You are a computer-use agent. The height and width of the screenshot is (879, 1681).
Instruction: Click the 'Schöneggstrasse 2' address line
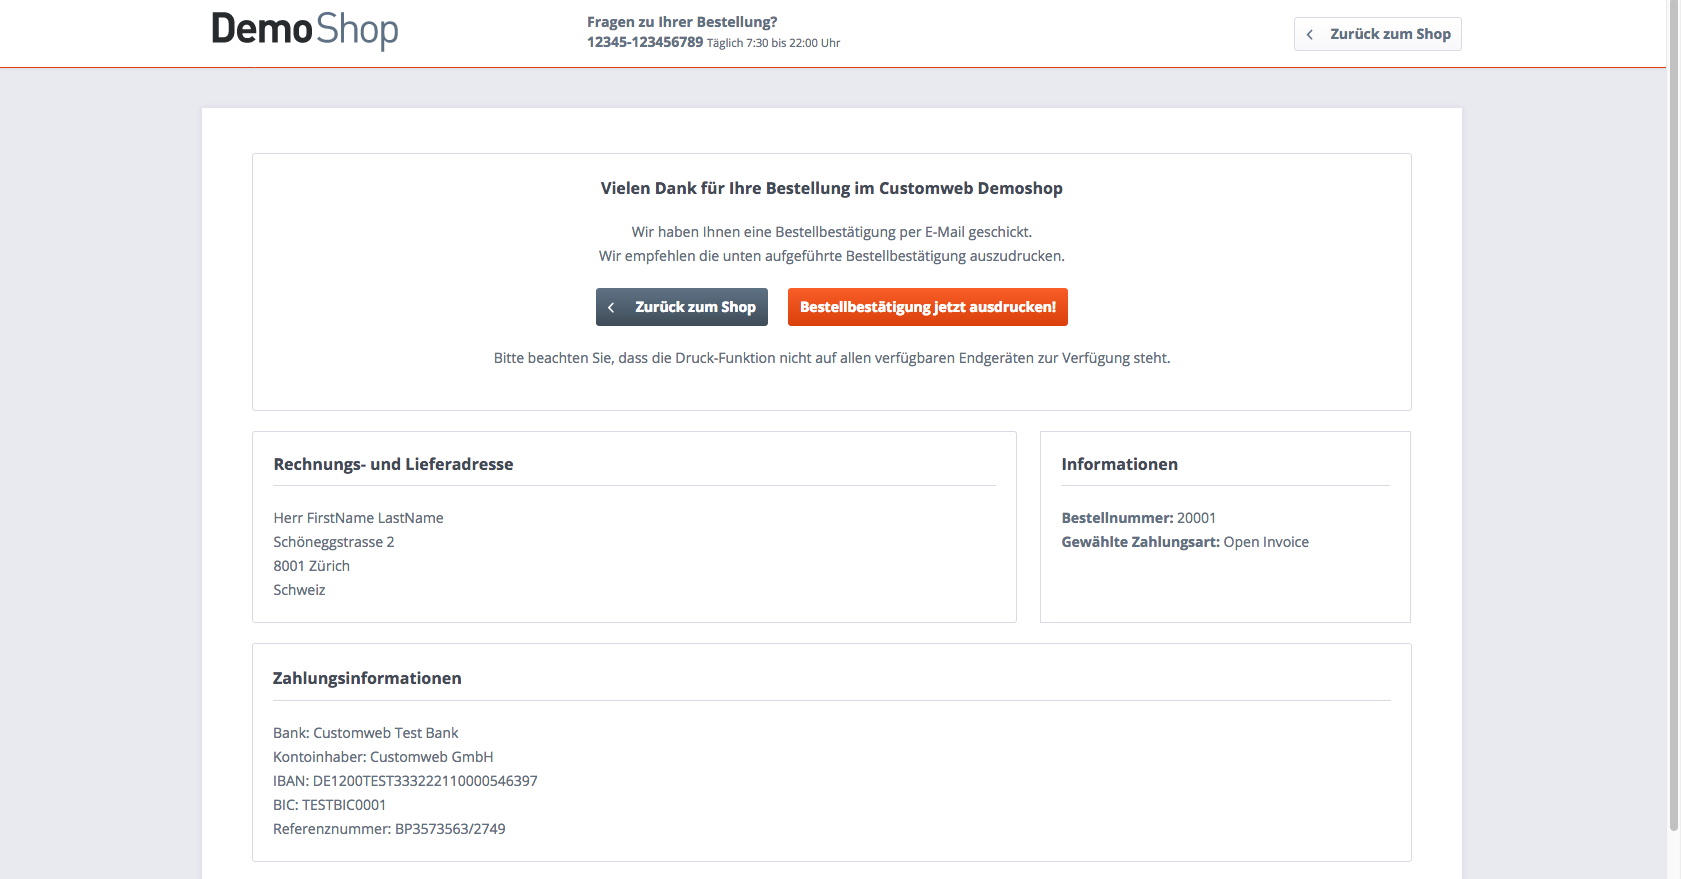click(333, 542)
